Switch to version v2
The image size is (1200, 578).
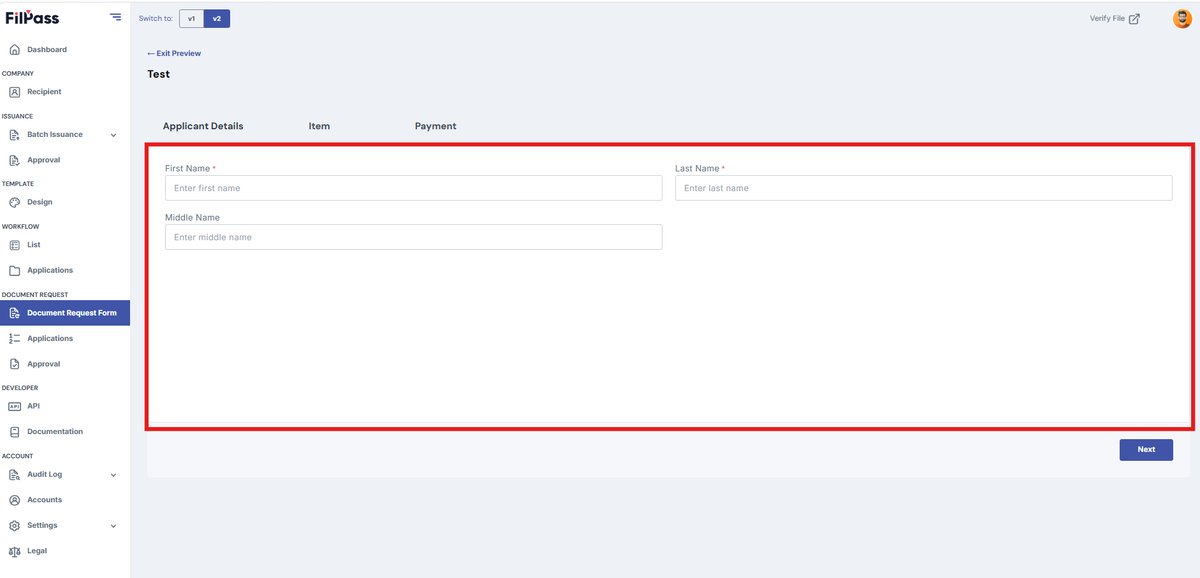(217, 19)
